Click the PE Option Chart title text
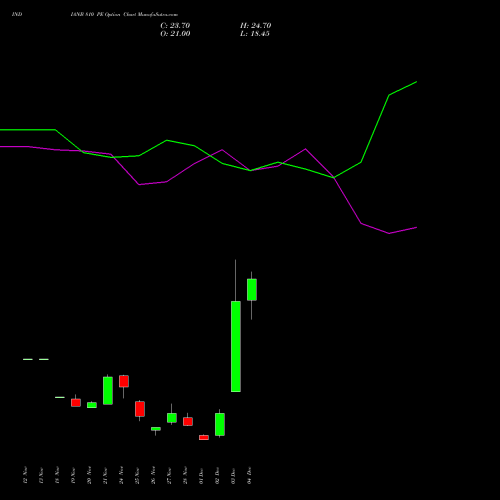Viewport: 500px width, 500px height. (124, 15)
